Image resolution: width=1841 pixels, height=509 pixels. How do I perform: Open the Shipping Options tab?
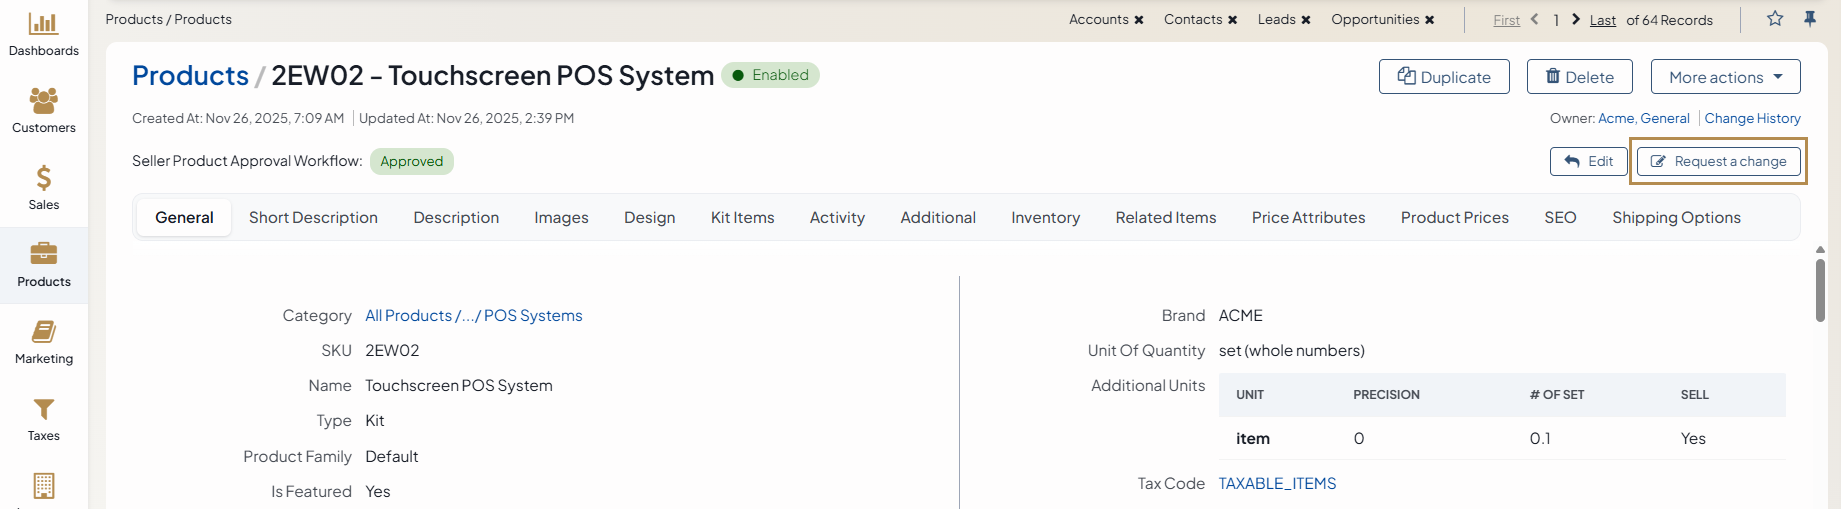1676,218
